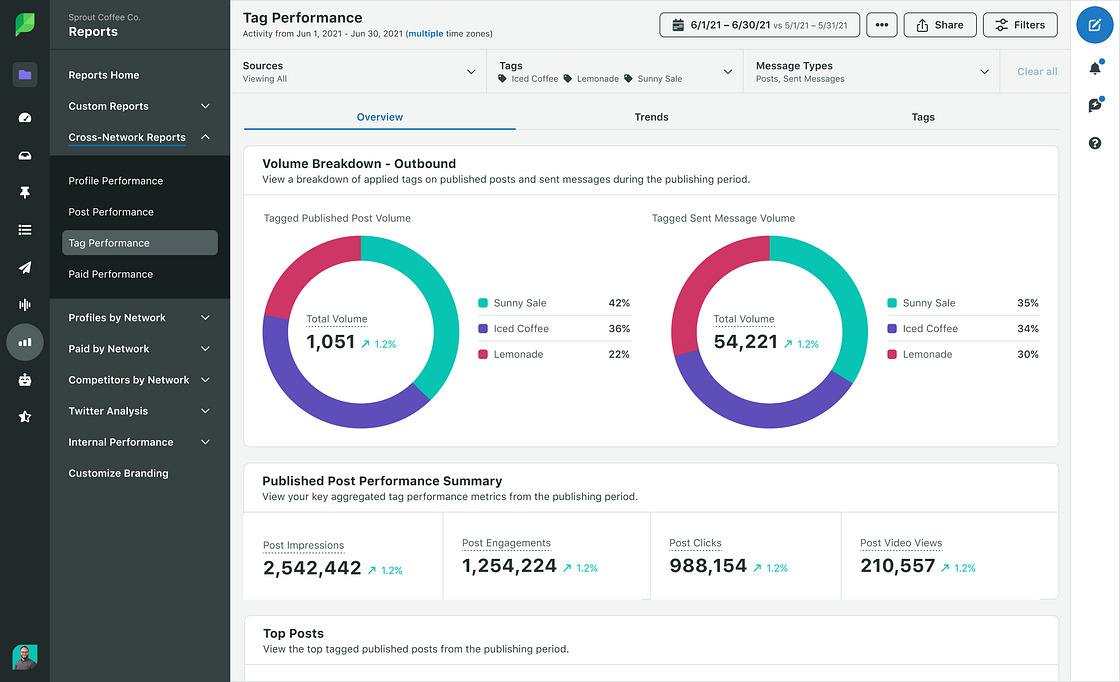Click Sunny Sale 35% legend row
1120x682 pixels.
[963, 303]
